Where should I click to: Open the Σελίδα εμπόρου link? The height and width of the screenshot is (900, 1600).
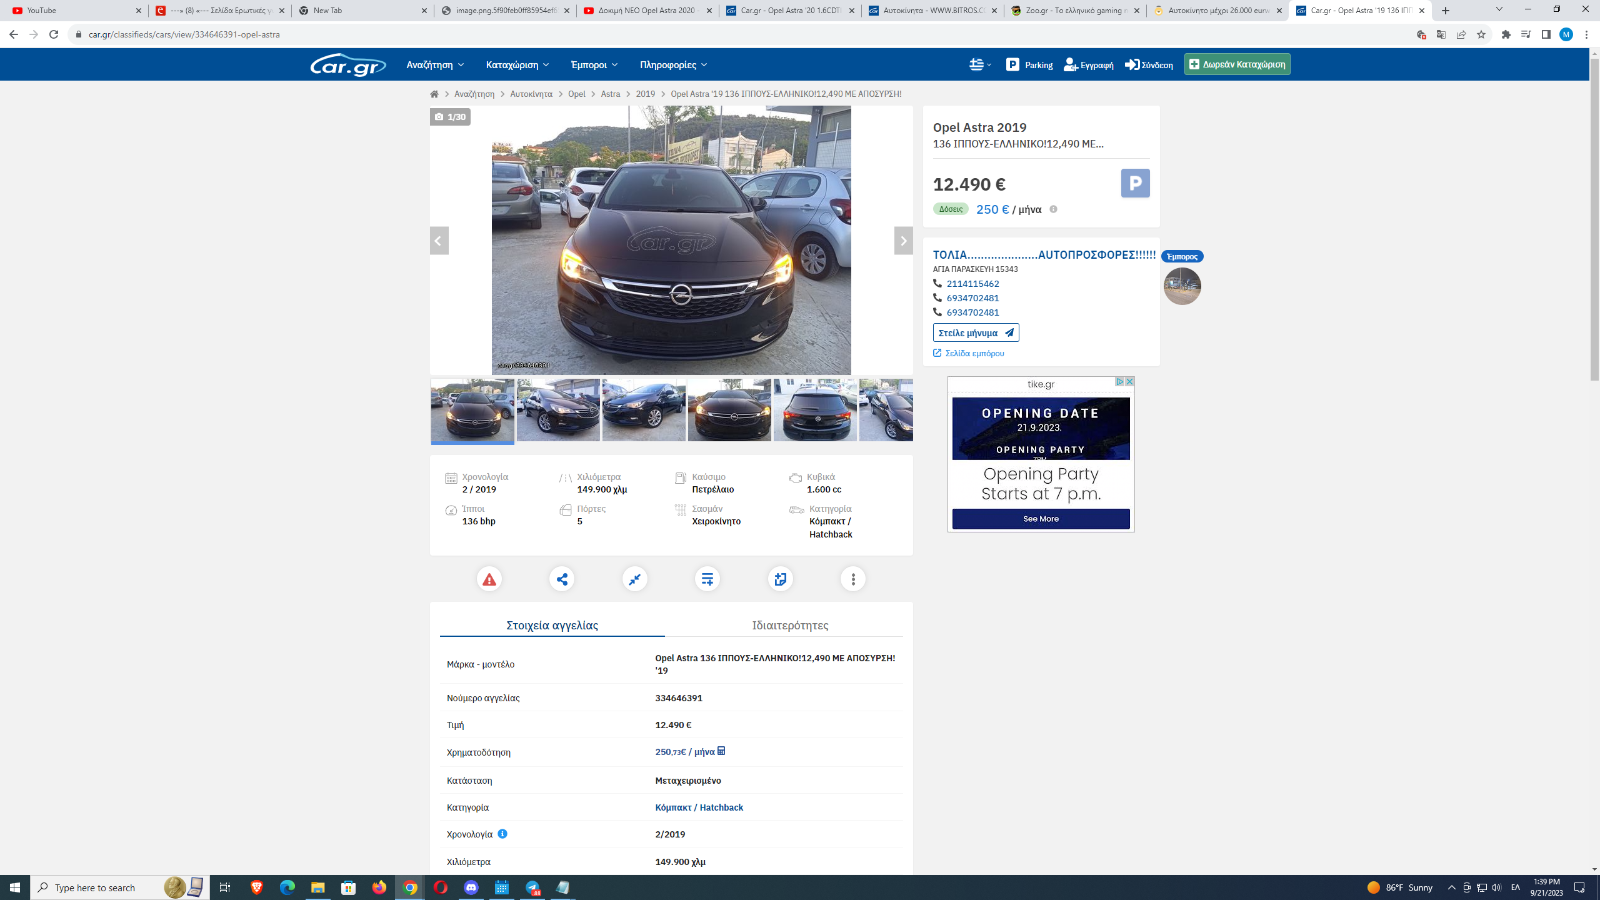[969, 353]
